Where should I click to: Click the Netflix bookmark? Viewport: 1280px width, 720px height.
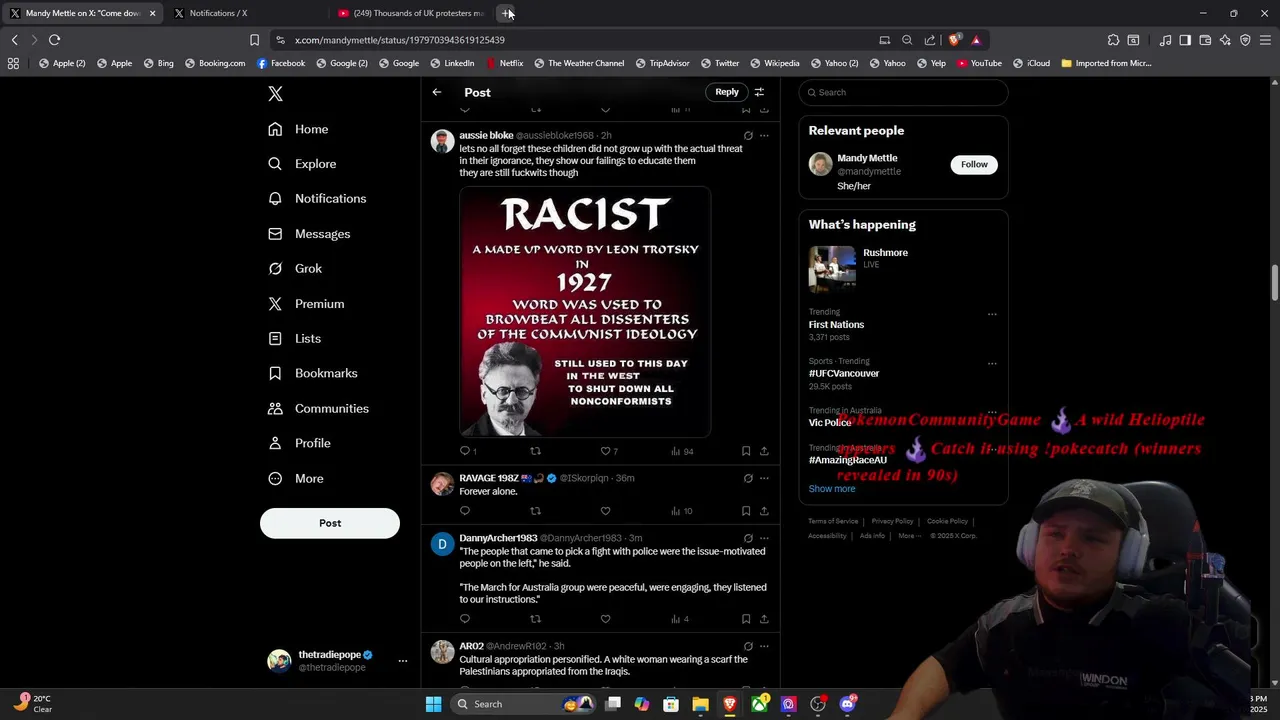pos(505,63)
